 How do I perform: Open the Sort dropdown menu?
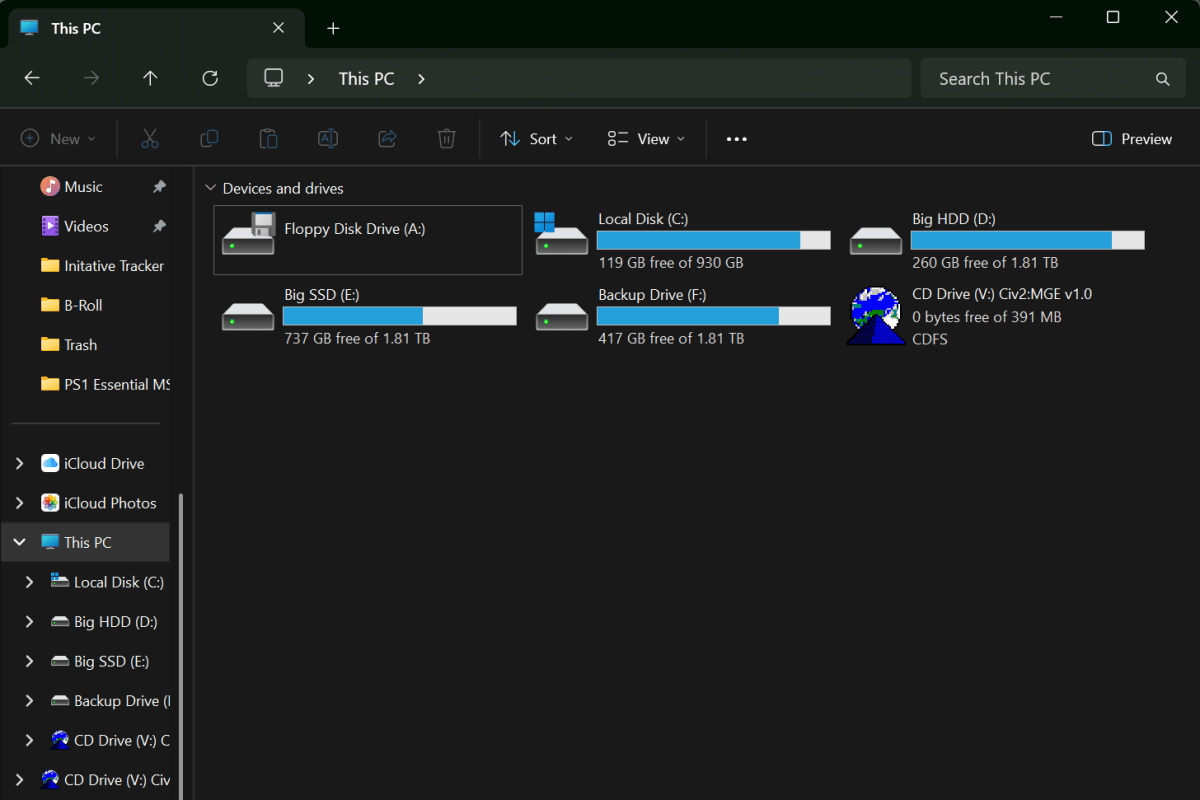point(537,139)
